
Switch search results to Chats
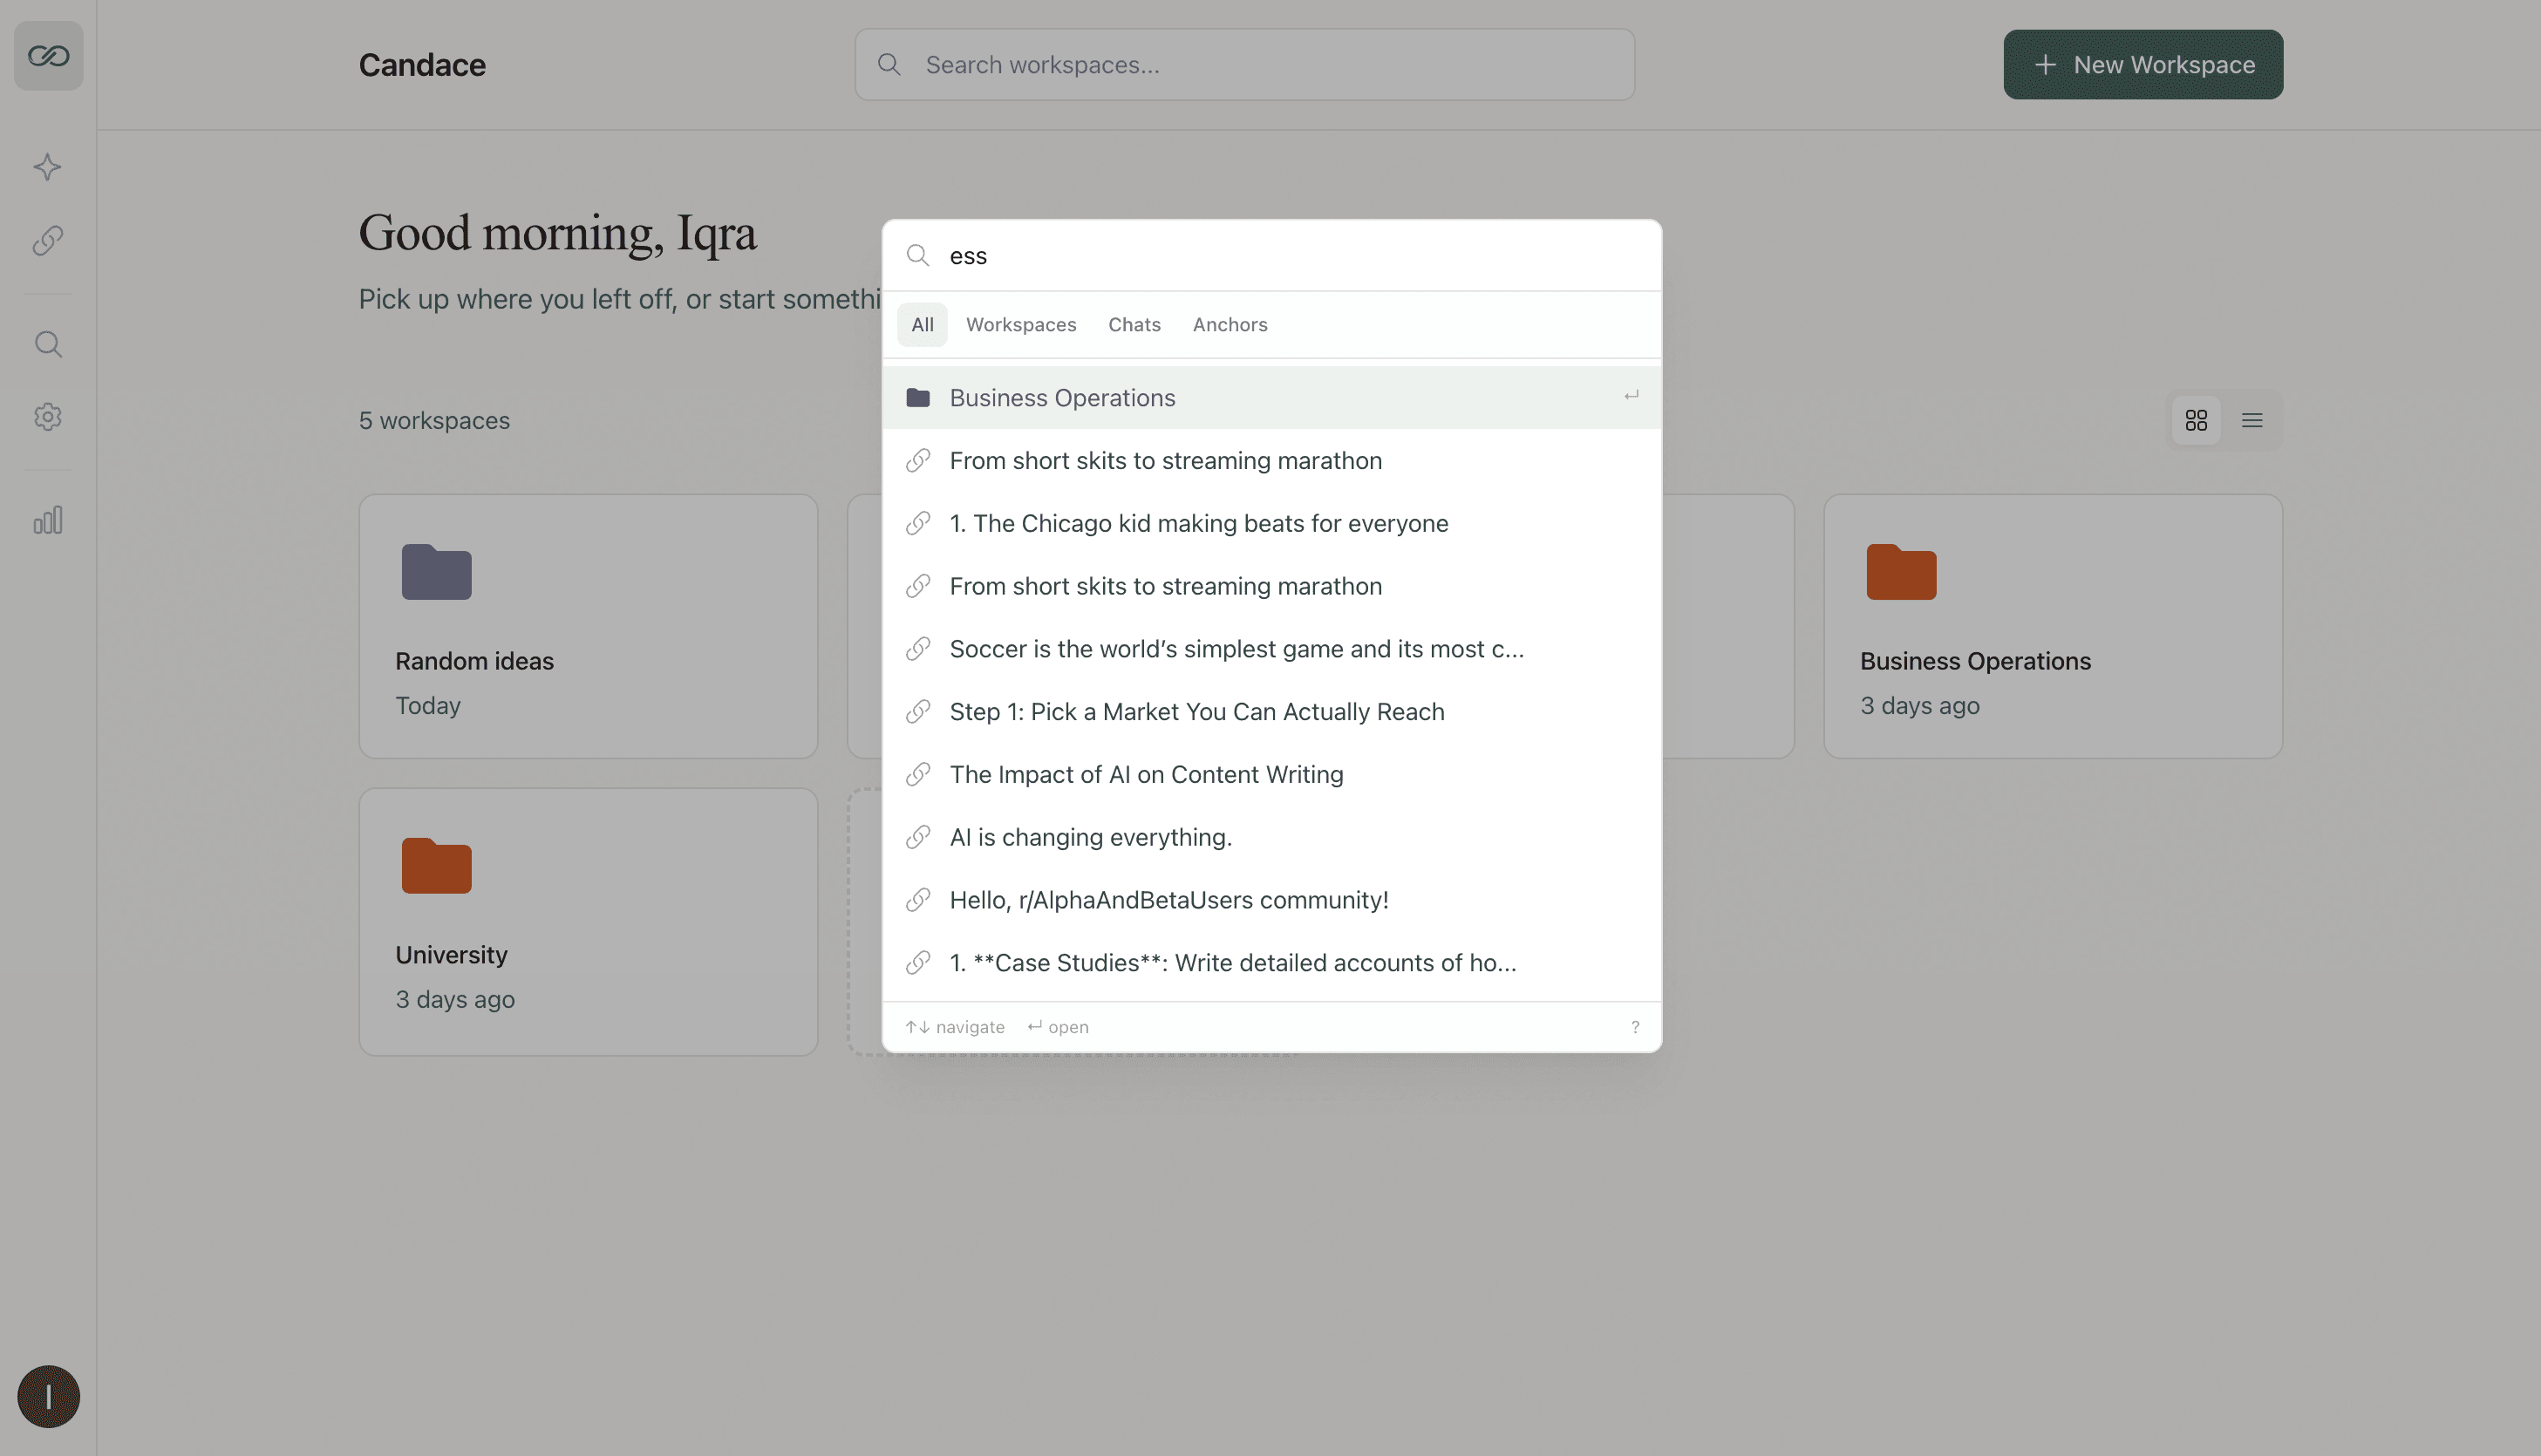(1133, 324)
